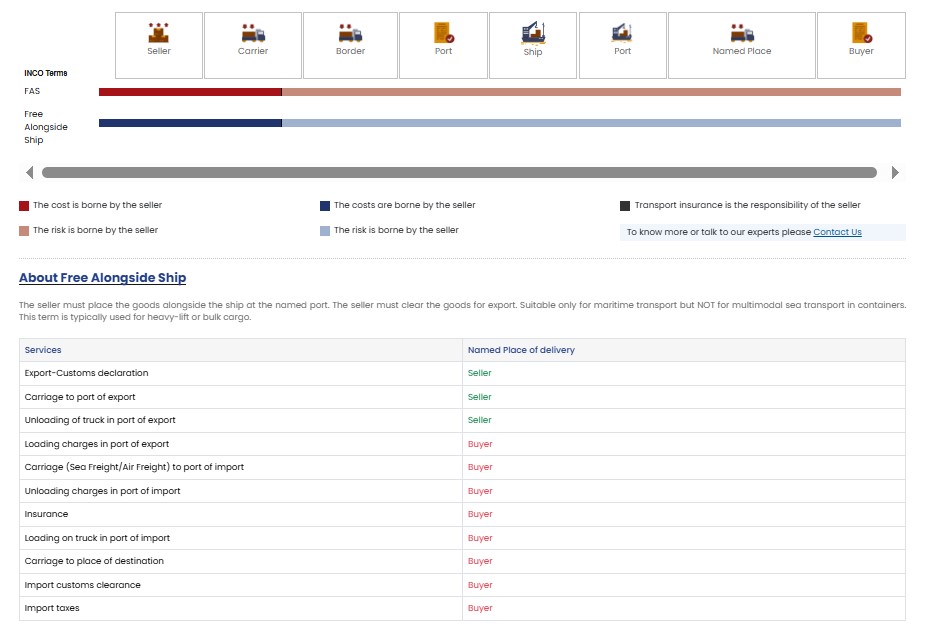This screenshot has width=928, height=627.
Task: Select the Carrier truck icon
Action: (253, 33)
